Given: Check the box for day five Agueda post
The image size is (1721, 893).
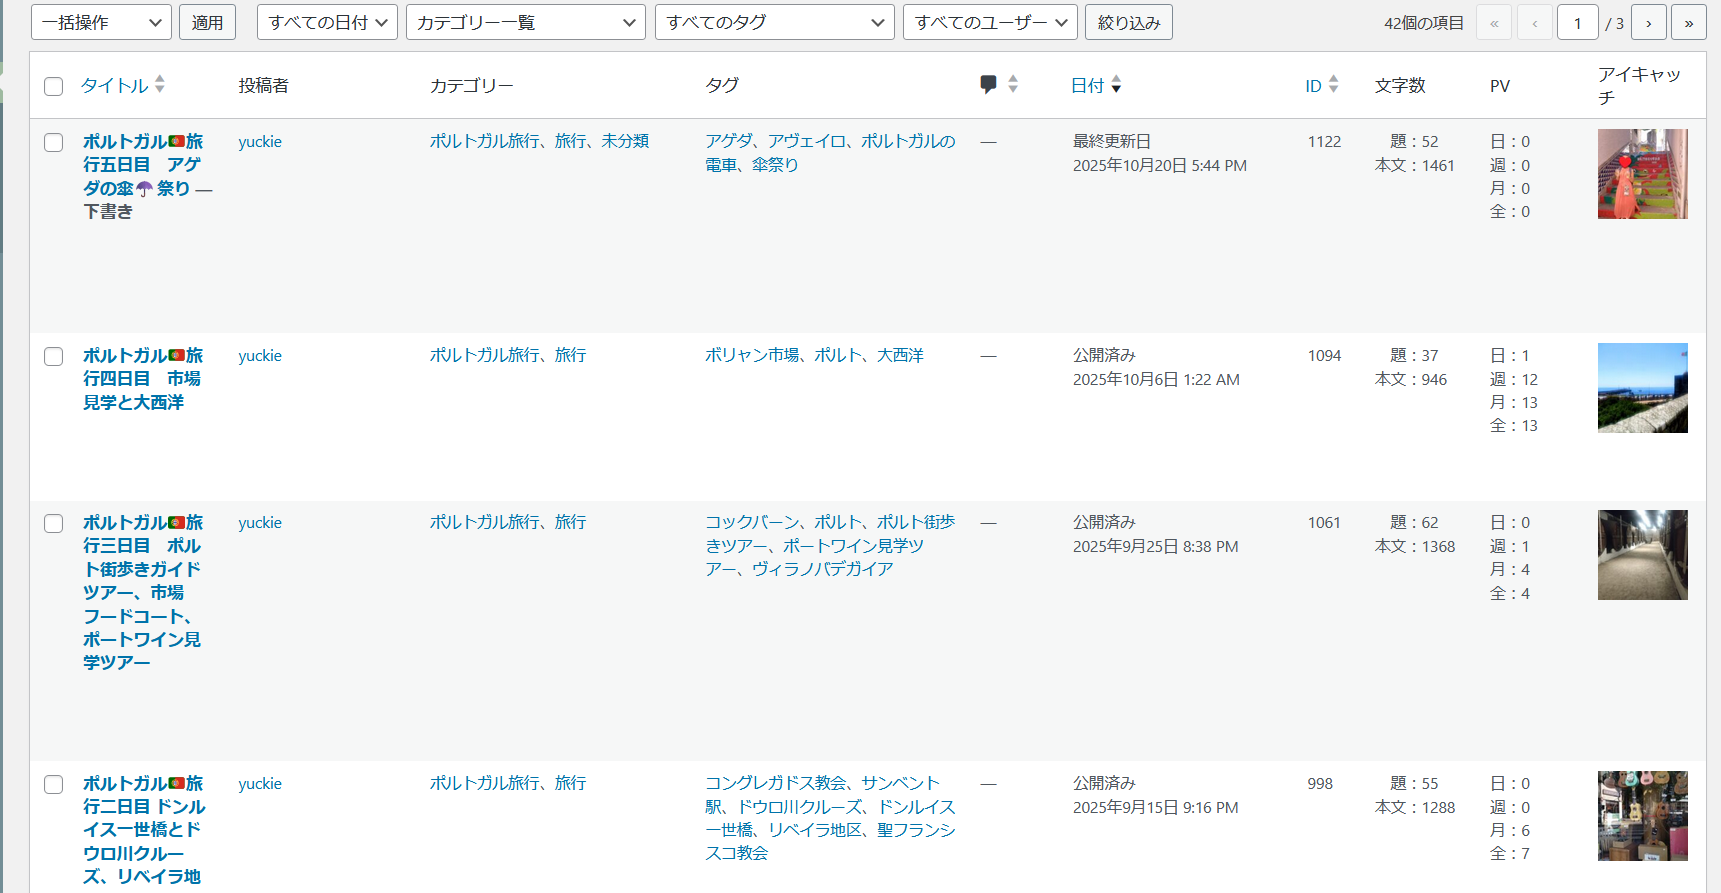Looking at the screenshot, I should 54,143.
